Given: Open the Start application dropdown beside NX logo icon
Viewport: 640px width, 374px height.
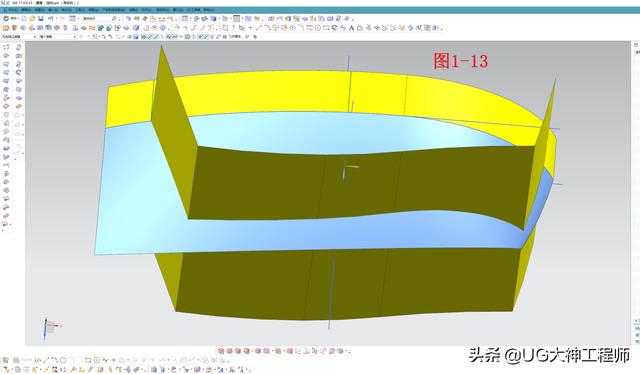Looking at the screenshot, I should pos(11,18).
